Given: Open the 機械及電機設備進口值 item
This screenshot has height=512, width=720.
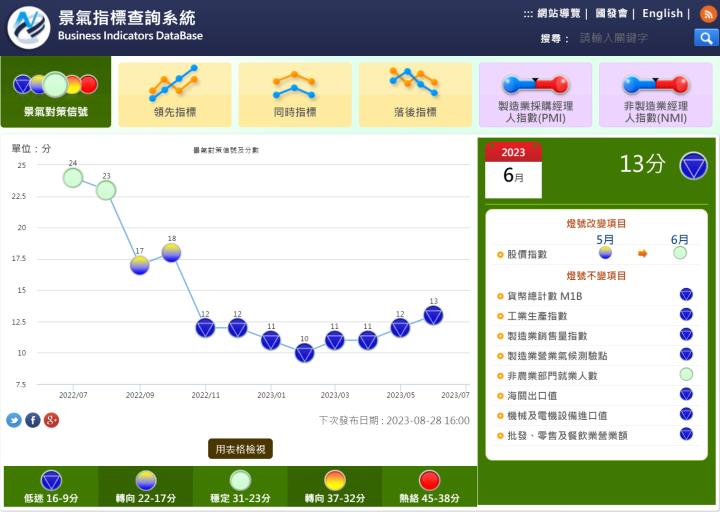Looking at the screenshot, I should pyautogui.click(x=557, y=416).
